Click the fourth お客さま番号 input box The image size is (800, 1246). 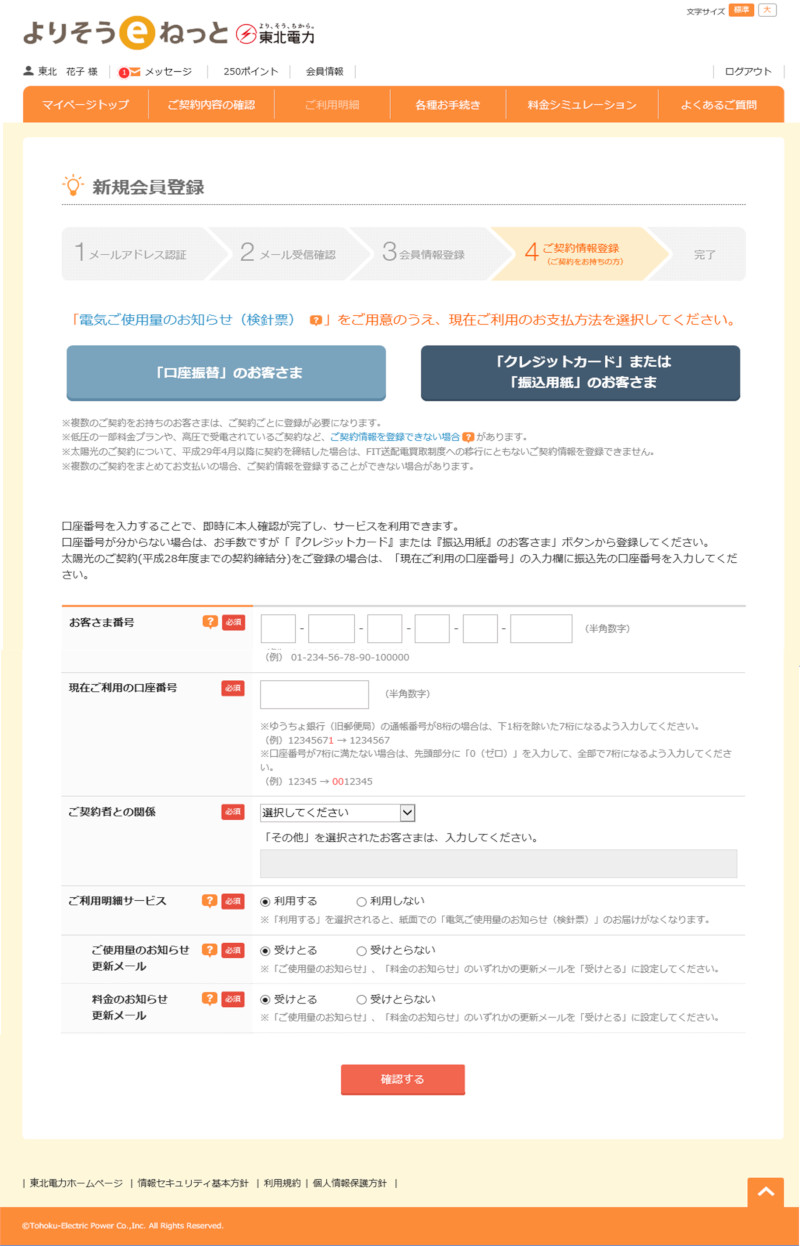pyautogui.click(x=433, y=629)
